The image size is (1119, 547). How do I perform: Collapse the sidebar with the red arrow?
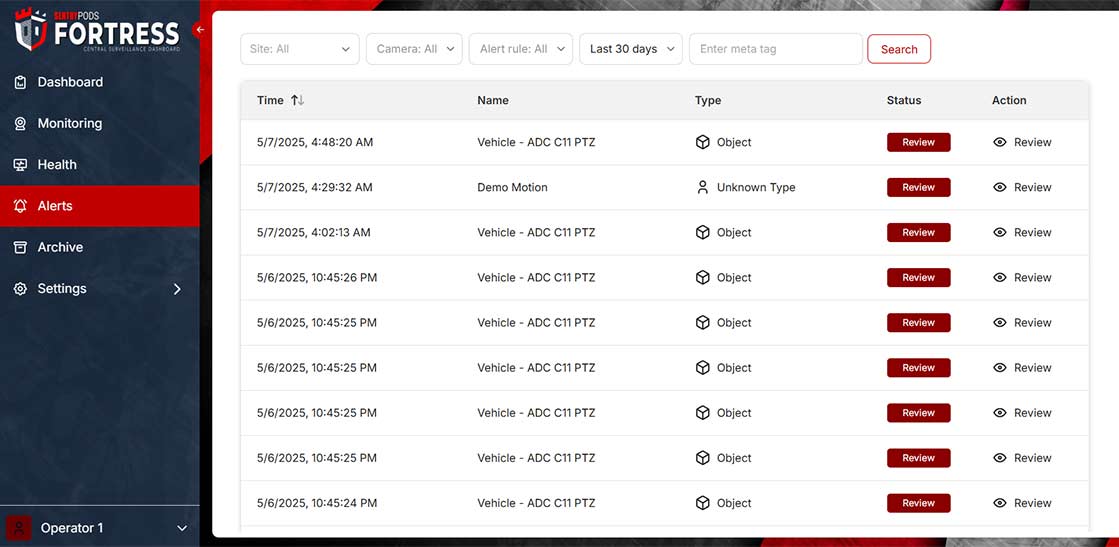[x=200, y=30]
